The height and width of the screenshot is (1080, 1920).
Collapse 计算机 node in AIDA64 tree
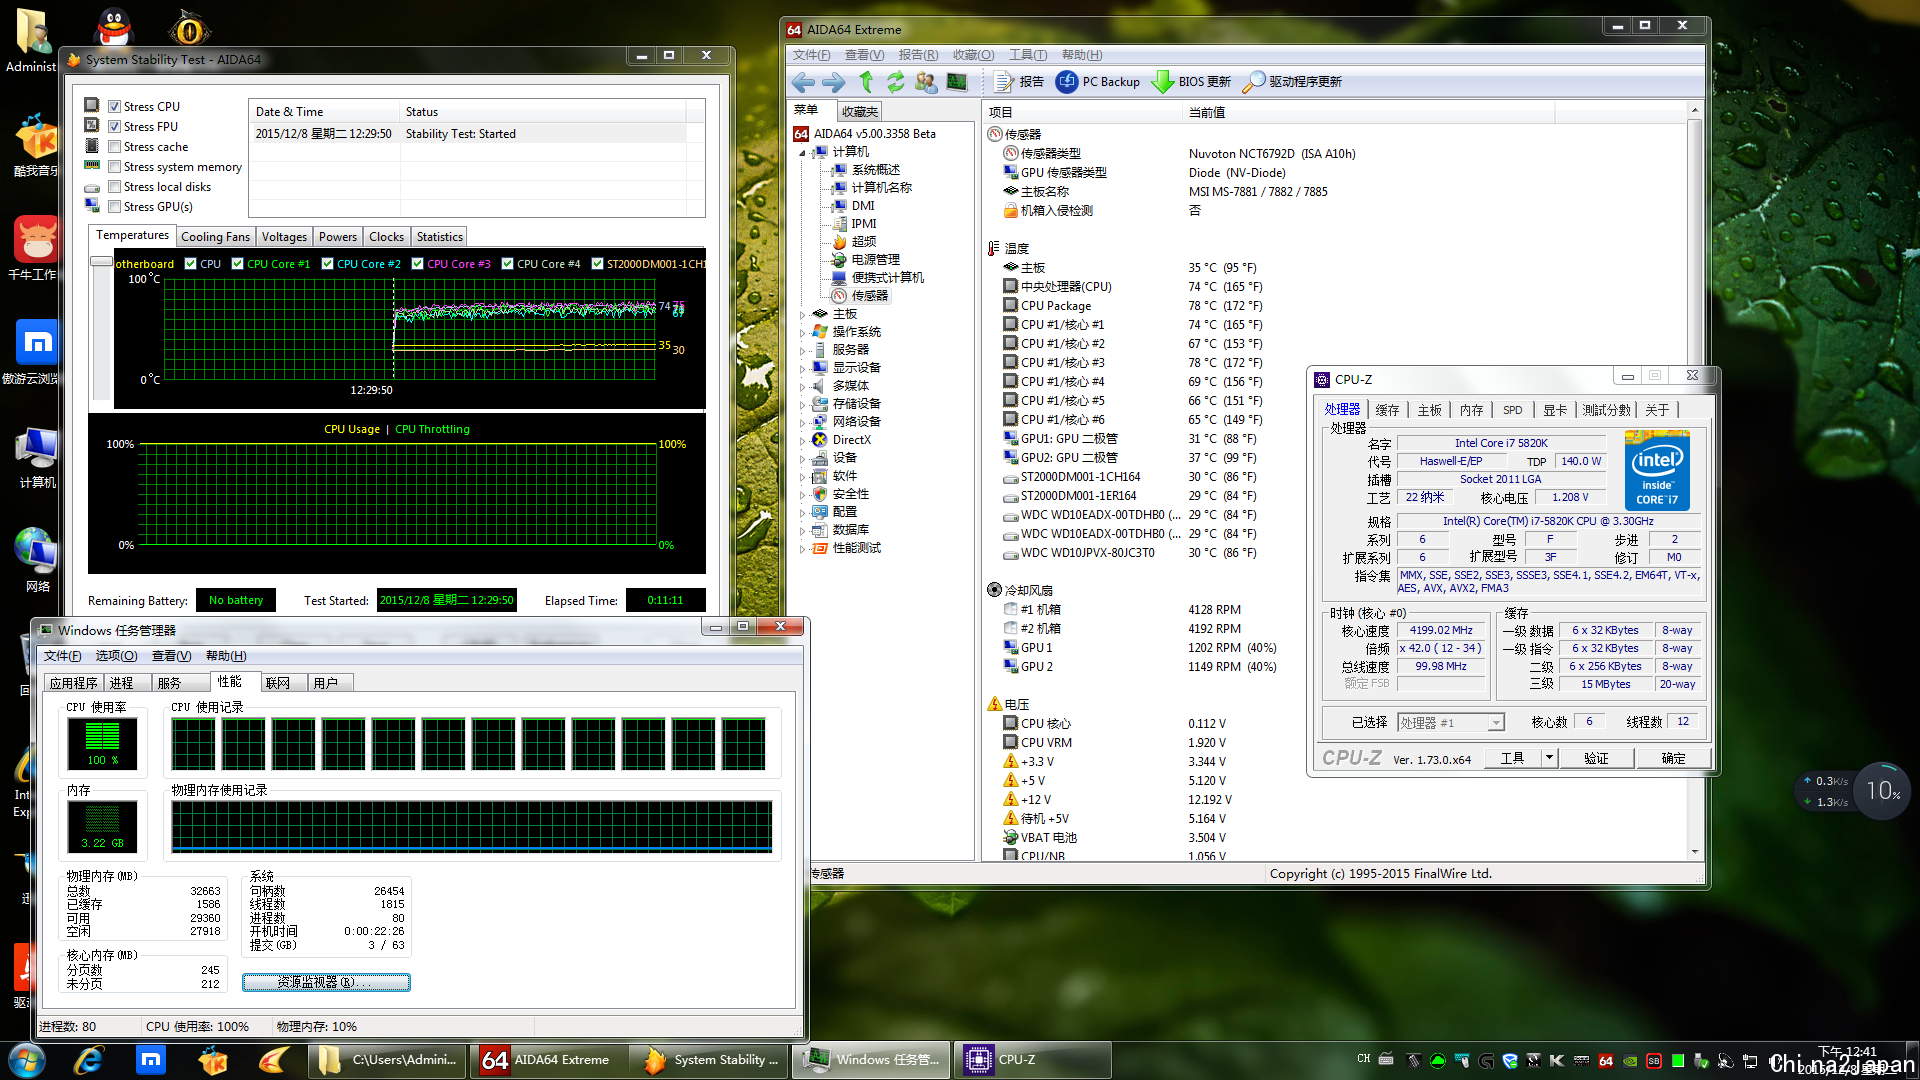click(x=802, y=153)
